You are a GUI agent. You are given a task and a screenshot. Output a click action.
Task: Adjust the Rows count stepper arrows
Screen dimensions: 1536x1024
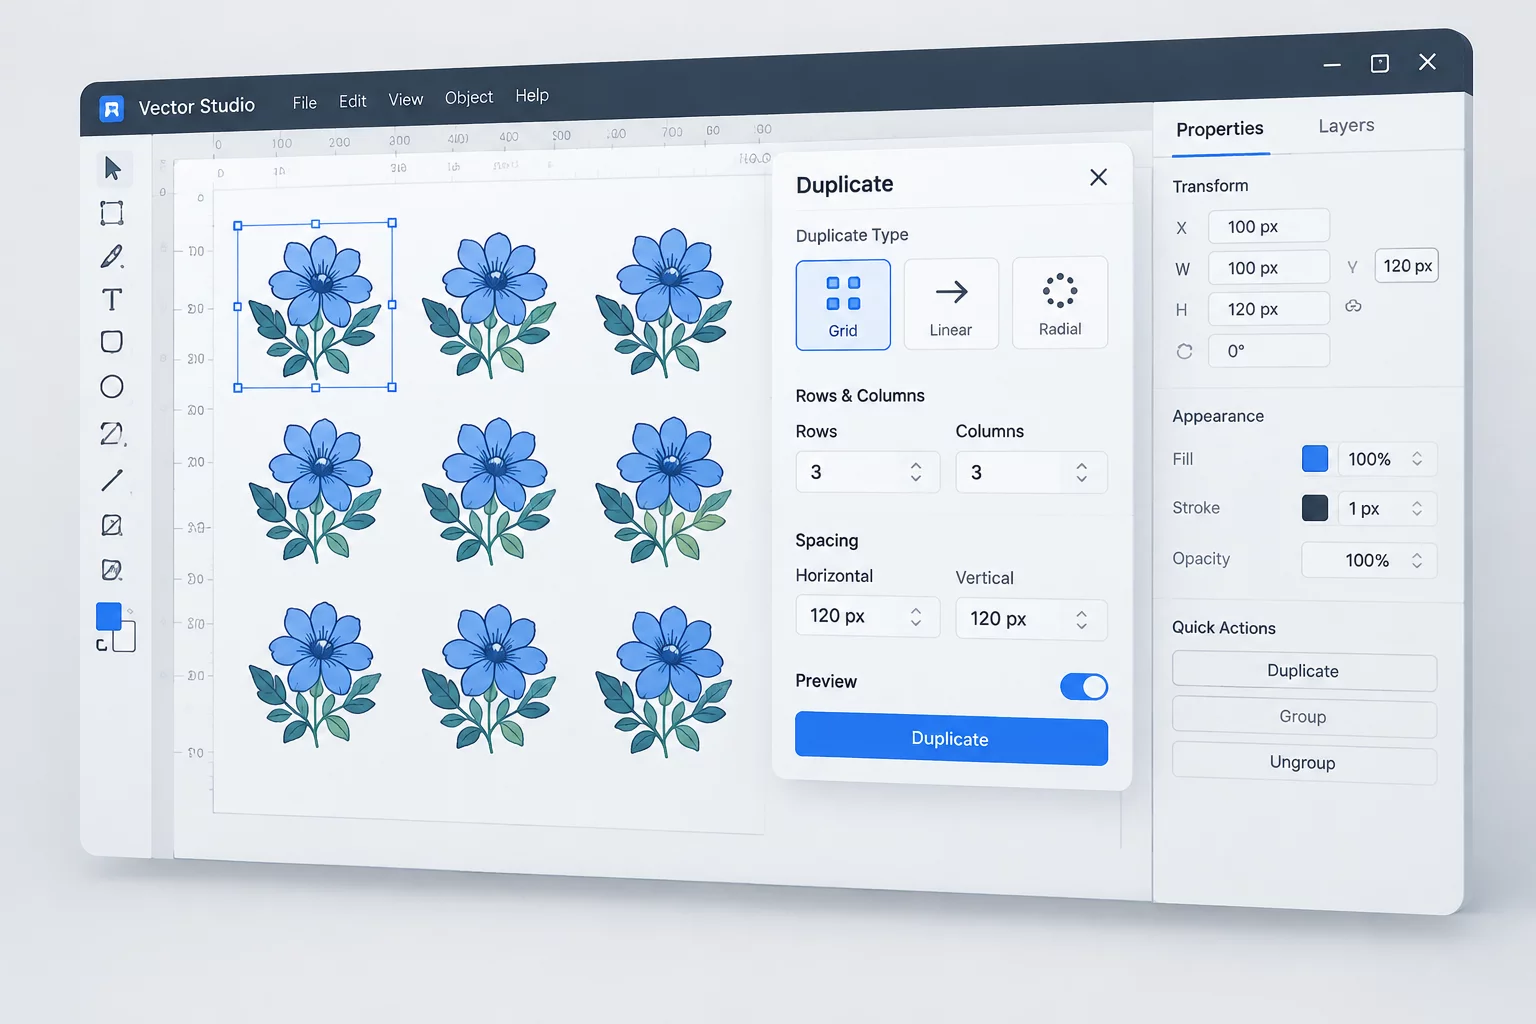click(916, 472)
